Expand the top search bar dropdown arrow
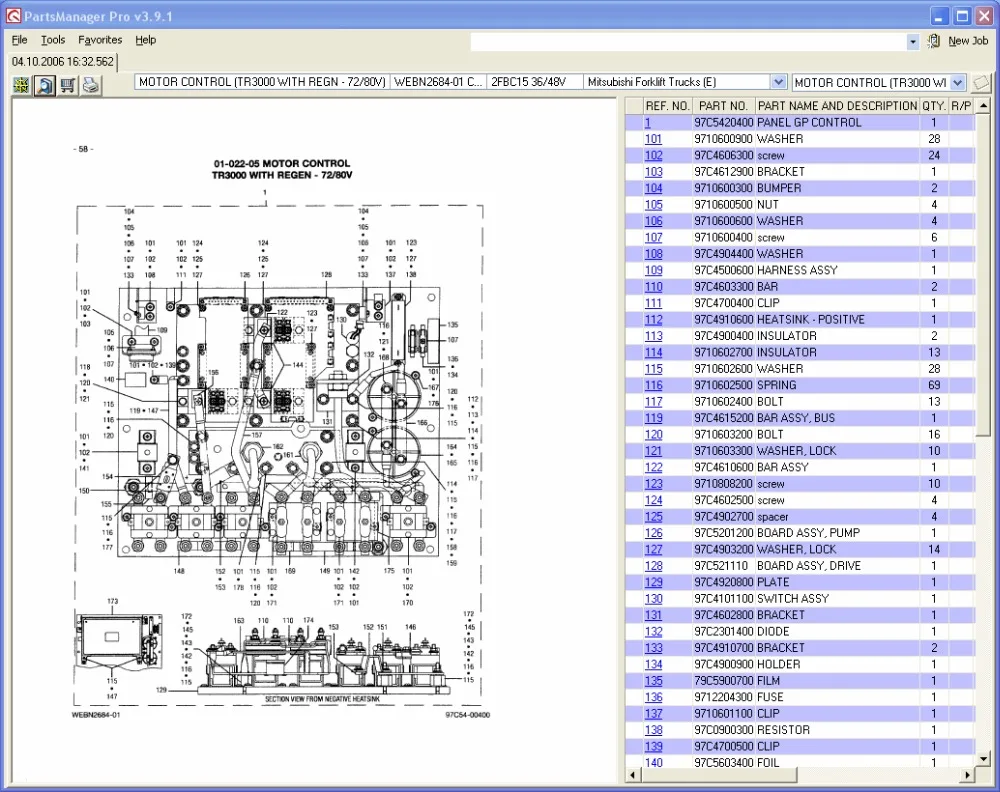 [913, 41]
